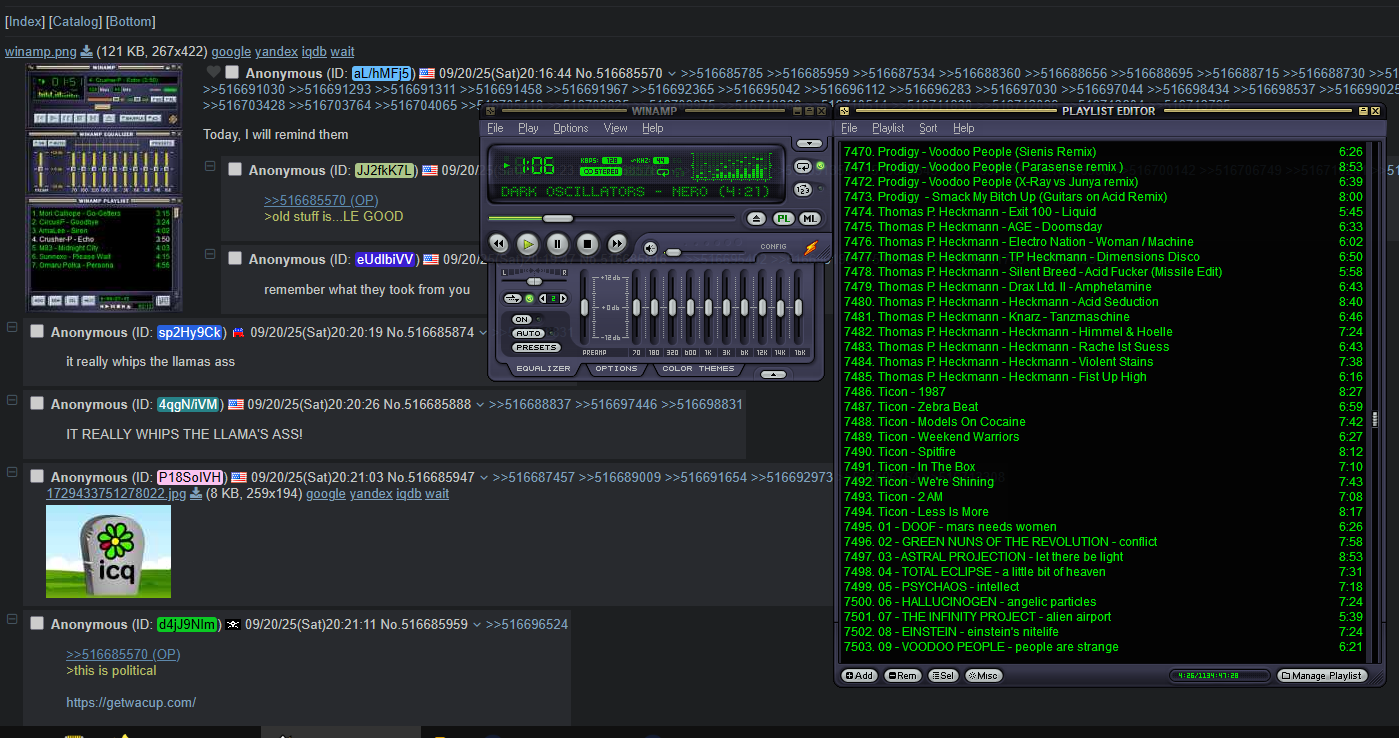Toggle the PL playlist editor button
Screen dimensions: 1399x738
click(x=783, y=218)
